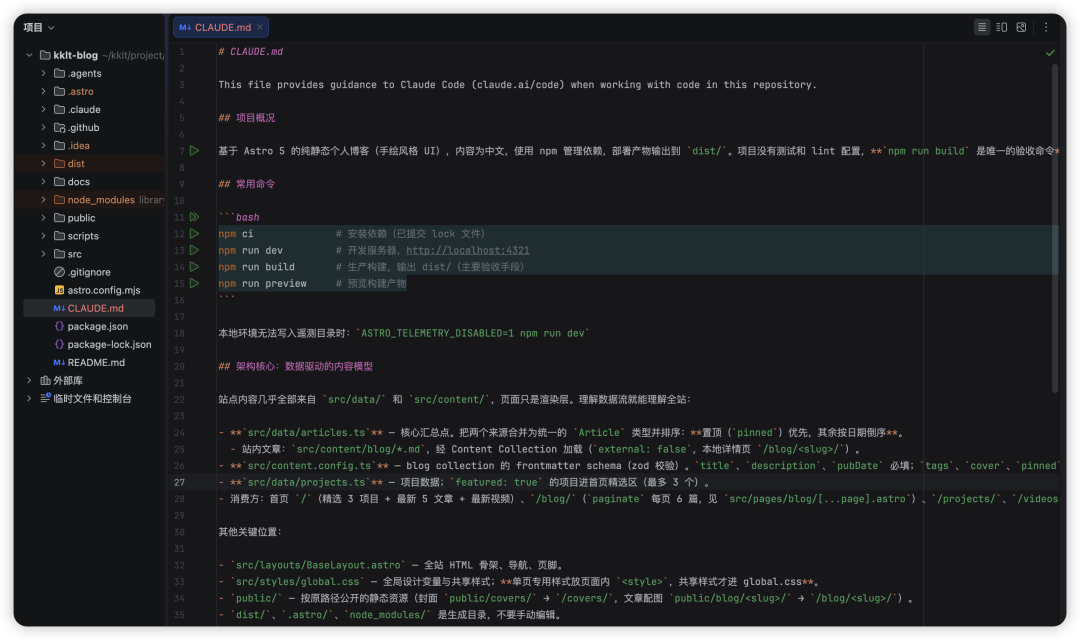
Task: Click the JSON icon of package.json
Action: (x=59, y=326)
